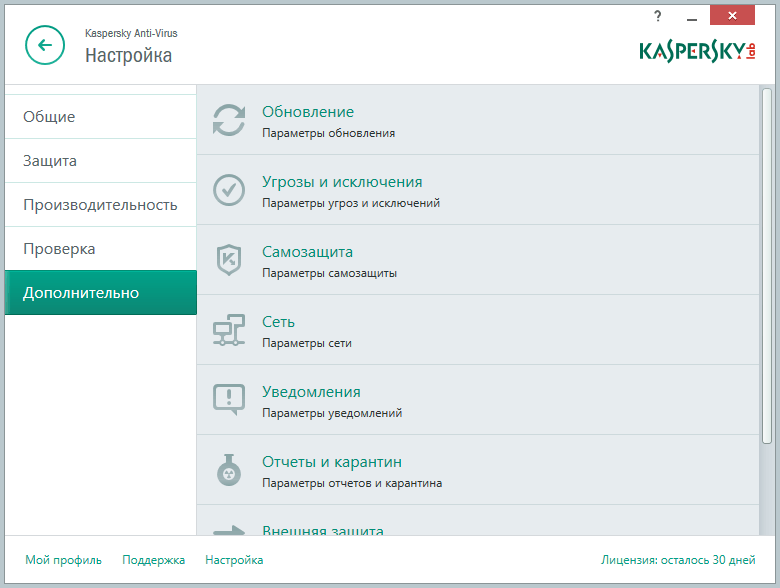Select the Дополнительно tab
This screenshot has width=780, height=588.
coord(100,293)
